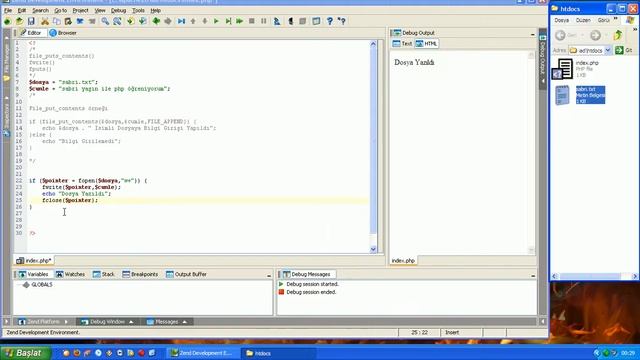640x360 pixels.
Task: Open the Stack tab
Action: [x=104, y=274]
